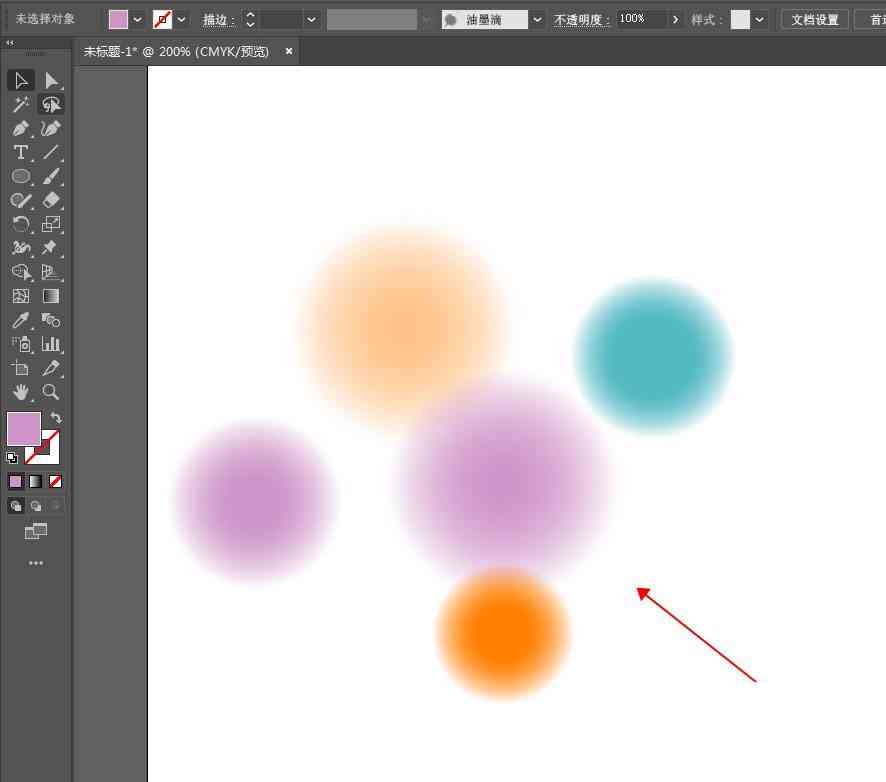The width and height of the screenshot is (886, 782).
Task: Select the Warp/Width tool
Action: coord(21,248)
